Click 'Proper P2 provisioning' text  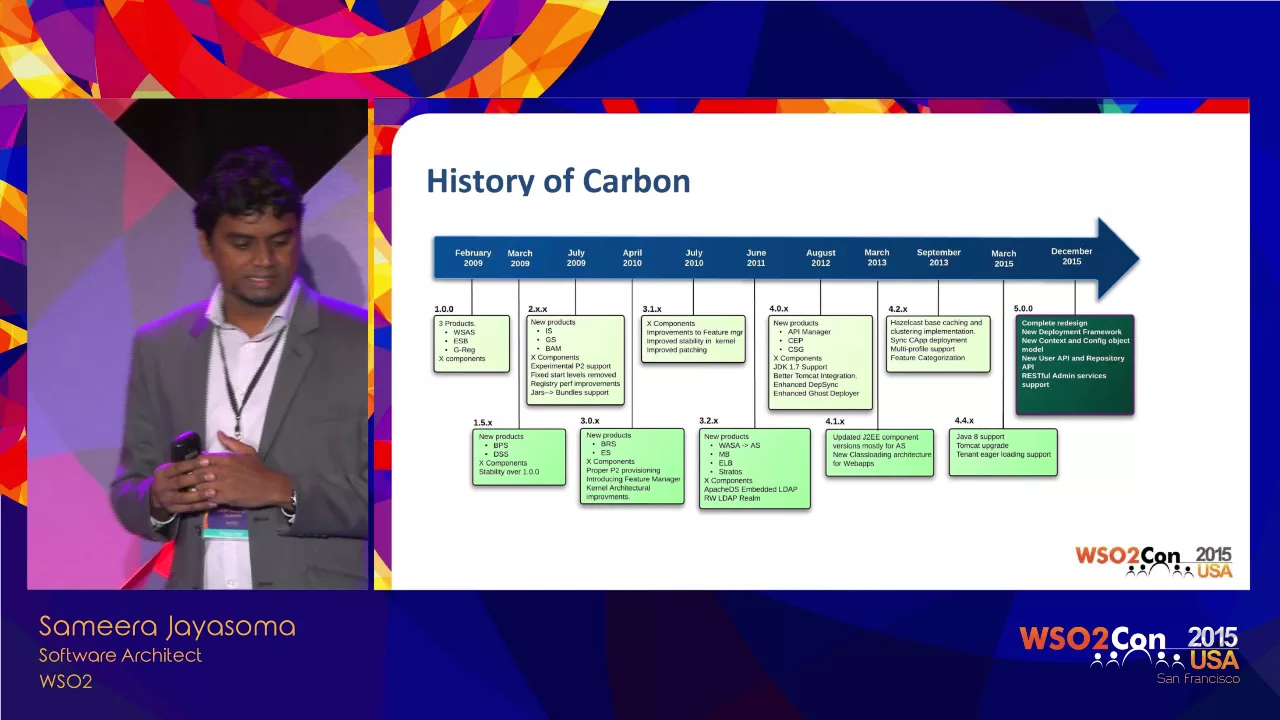click(x=623, y=470)
